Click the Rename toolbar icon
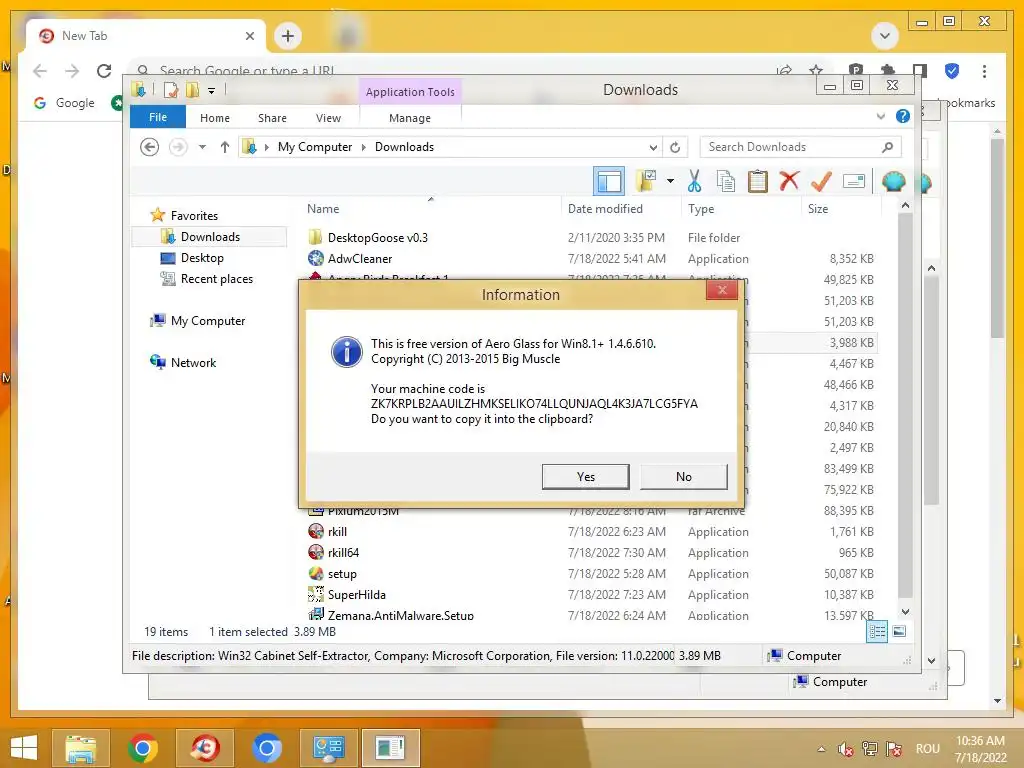The image size is (1024, 768). (854, 181)
